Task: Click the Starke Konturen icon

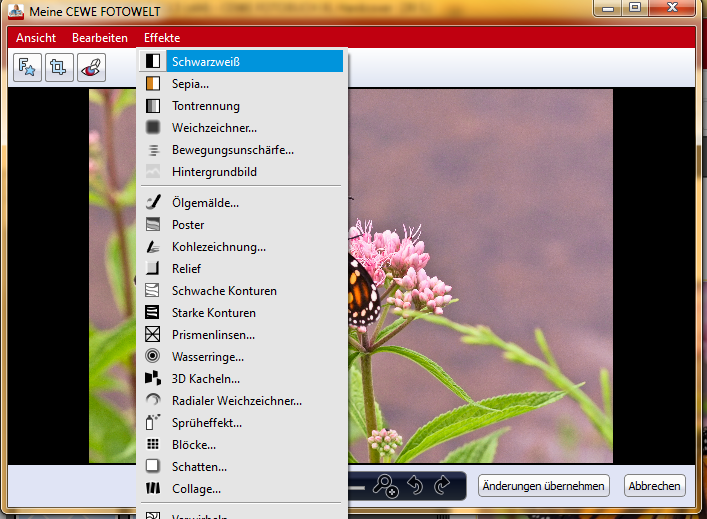Action: [x=152, y=312]
